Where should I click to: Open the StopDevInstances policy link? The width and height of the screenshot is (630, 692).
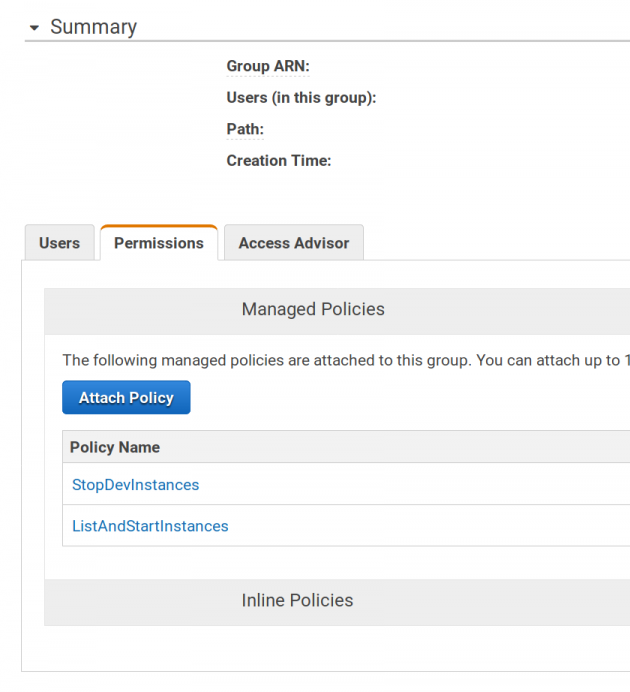135,485
